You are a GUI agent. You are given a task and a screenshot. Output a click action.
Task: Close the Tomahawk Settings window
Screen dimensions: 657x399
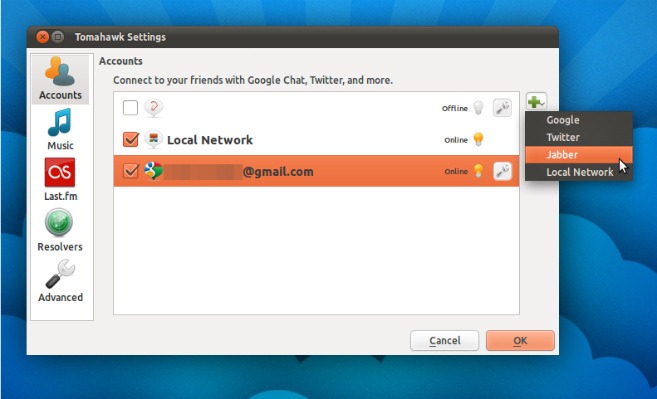coord(42,37)
